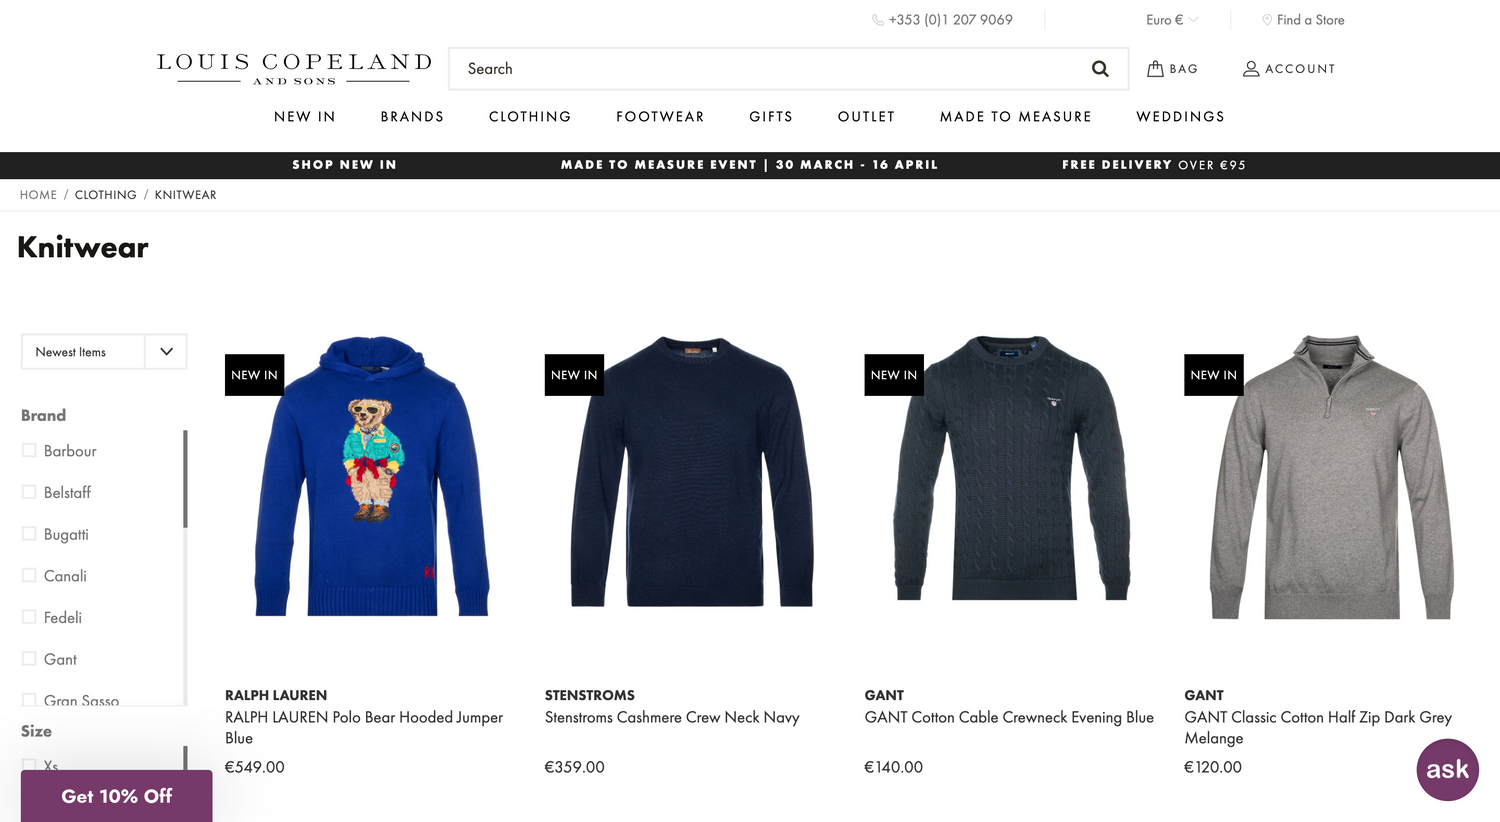Click the Find a Store pin icon
The image size is (1500, 822).
[x=1267, y=20]
